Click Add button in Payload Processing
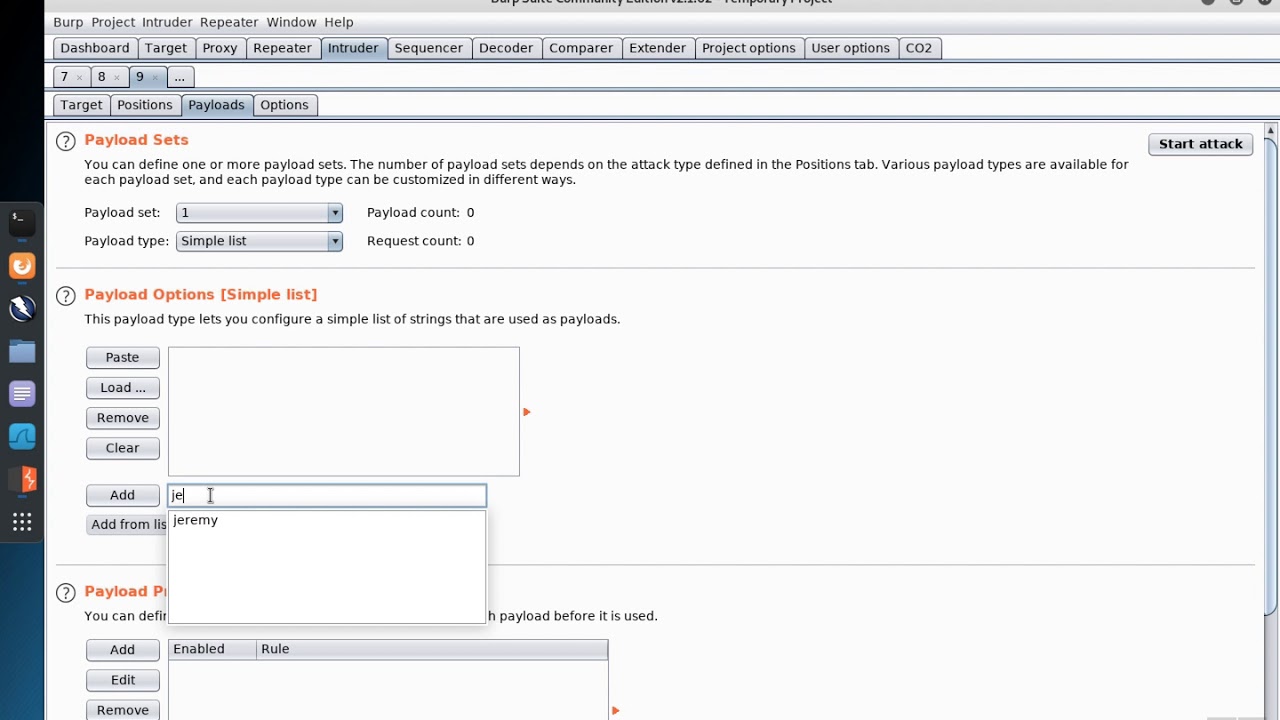1280x720 pixels. point(123,650)
